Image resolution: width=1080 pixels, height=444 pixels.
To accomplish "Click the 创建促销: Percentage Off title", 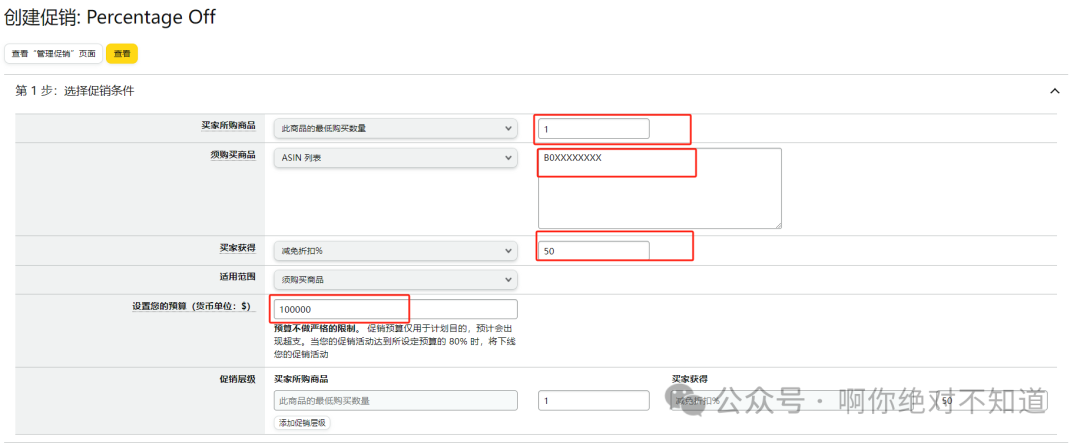I will 110,17.
